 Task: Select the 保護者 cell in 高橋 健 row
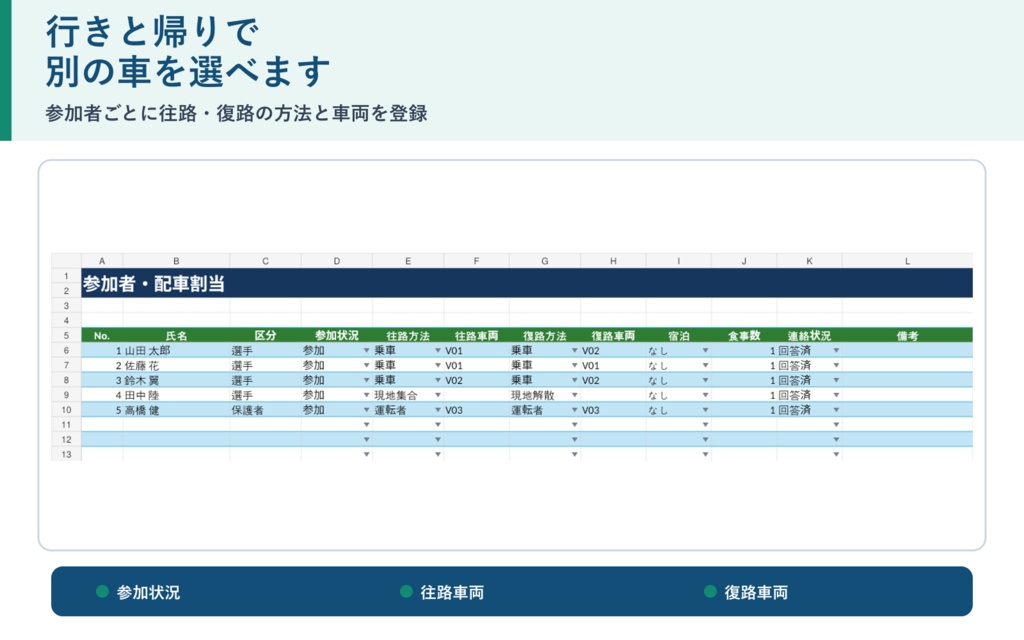pos(265,410)
